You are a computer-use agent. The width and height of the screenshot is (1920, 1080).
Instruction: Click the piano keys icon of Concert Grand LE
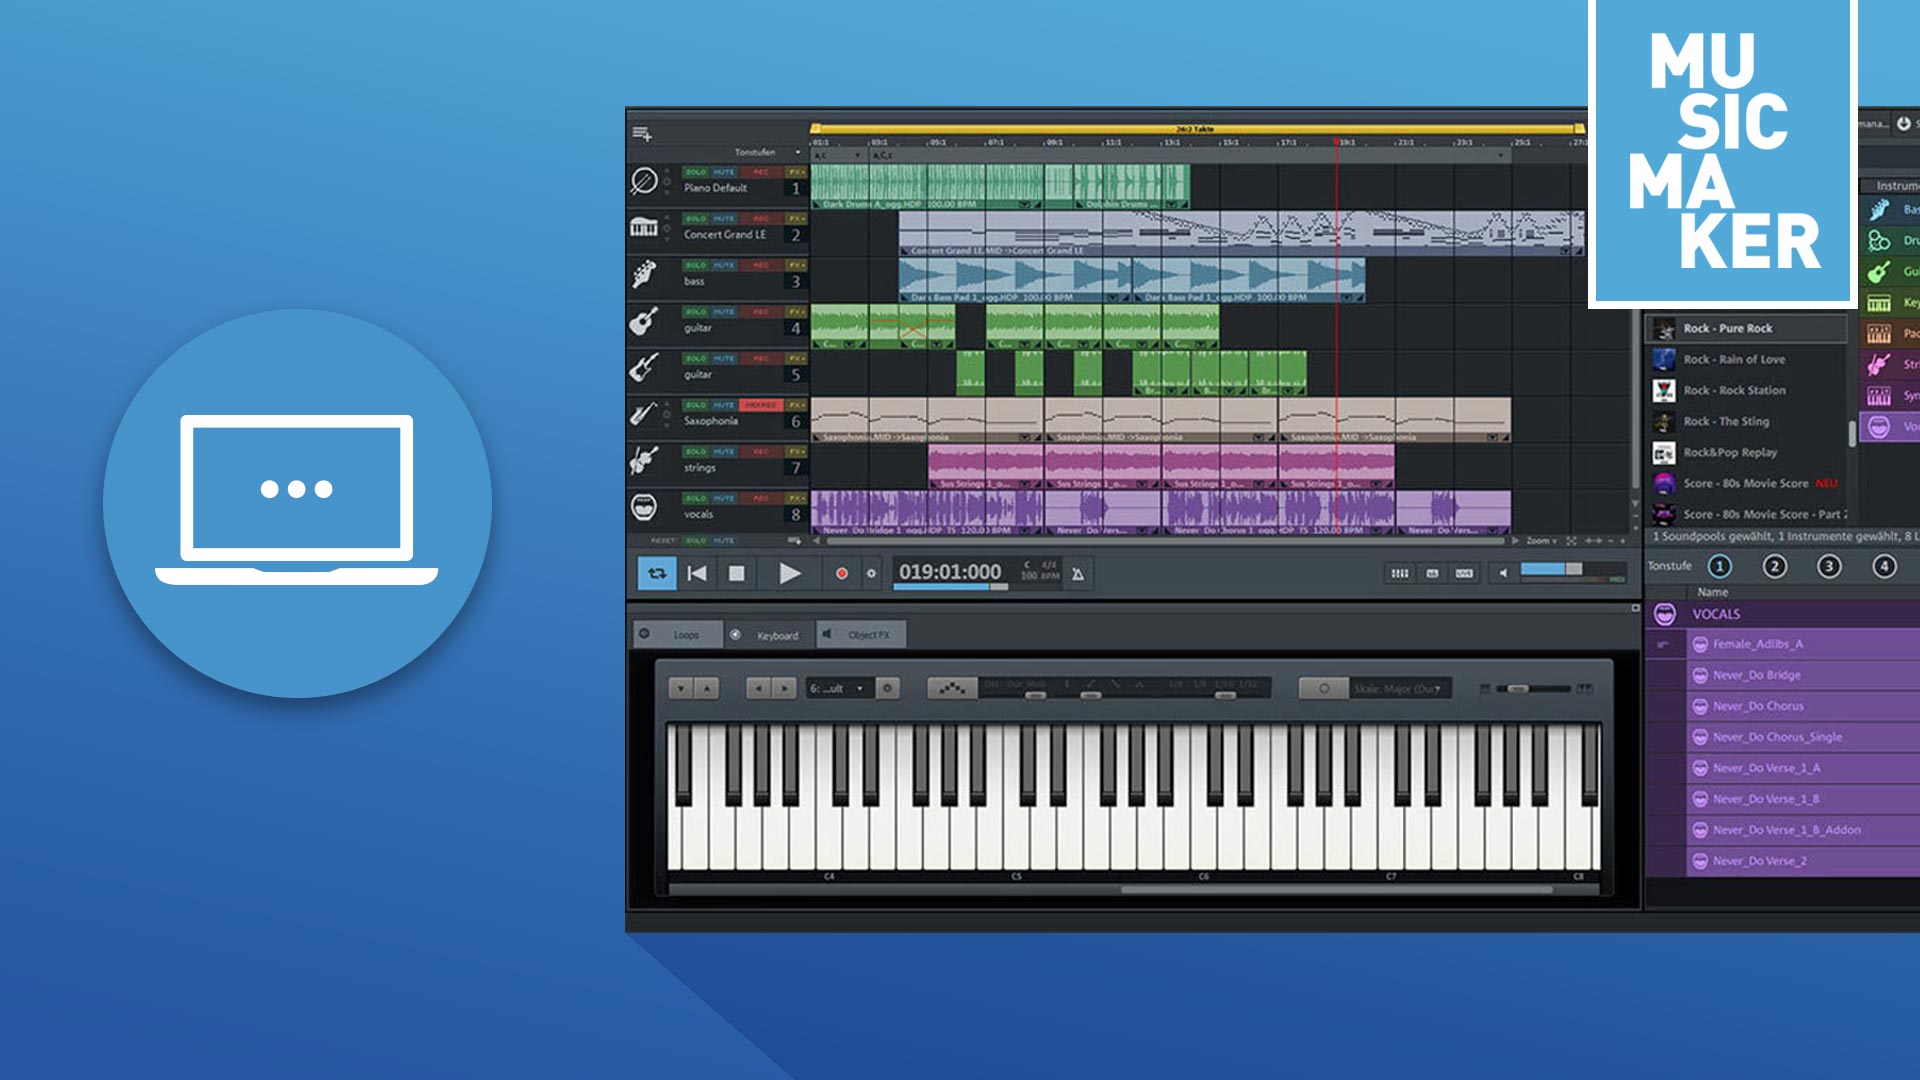[x=644, y=227]
